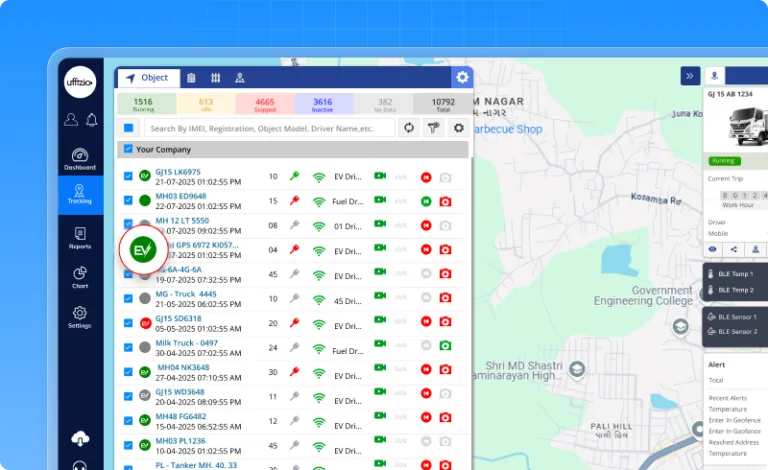Toggle checkbox for GJ15 LK6975 vehicle
This screenshot has height=470, width=768.
point(128,176)
